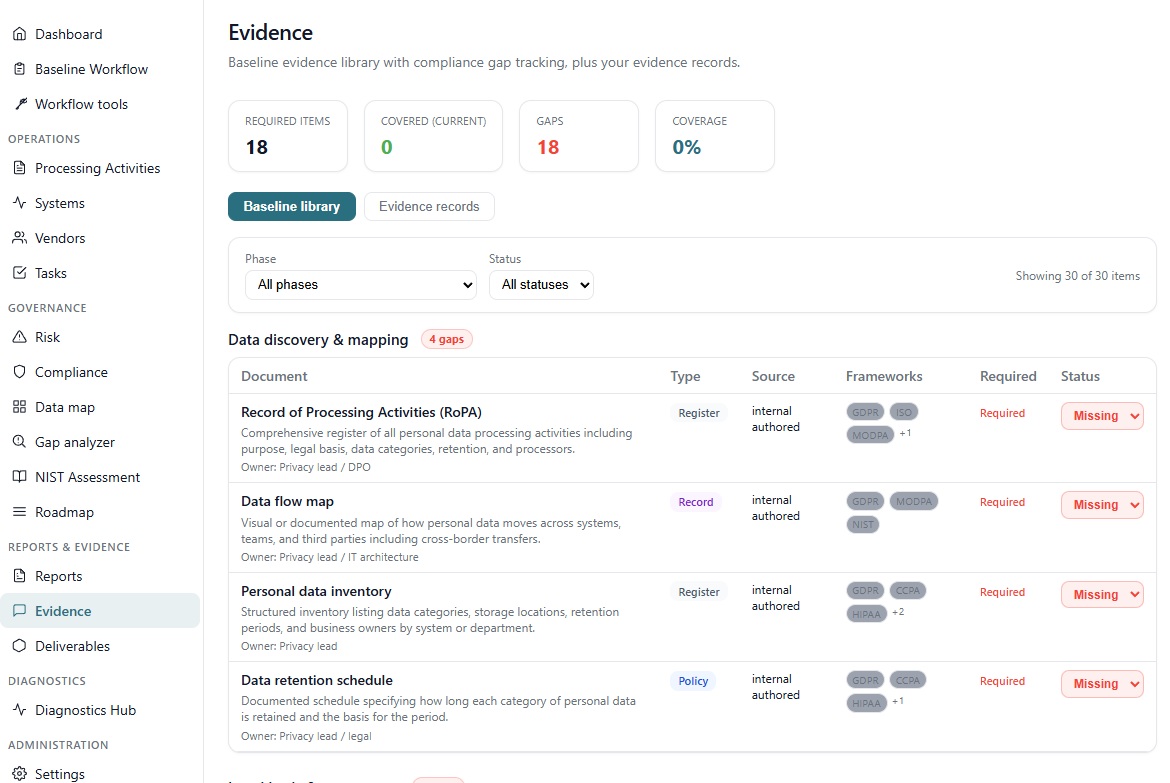Click the Compliance shield icon
The height and width of the screenshot is (783, 1170).
tap(20, 371)
